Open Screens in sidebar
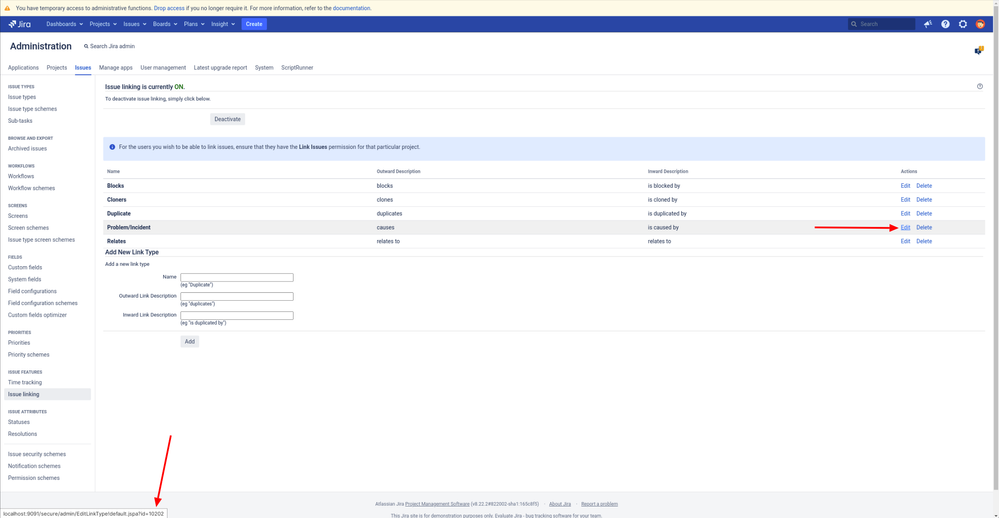This screenshot has height=518, width=999. coord(18,216)
